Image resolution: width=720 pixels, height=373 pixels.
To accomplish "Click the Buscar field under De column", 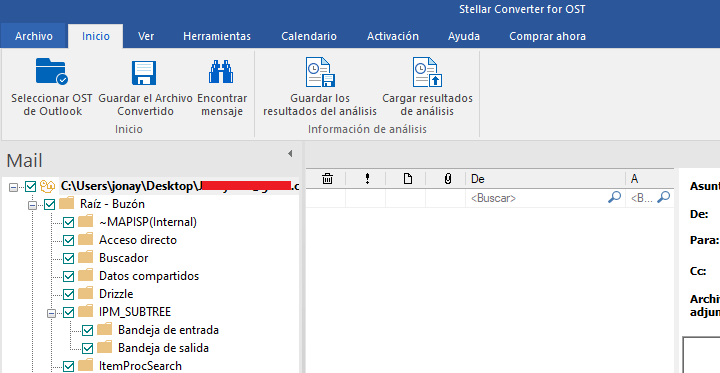I will coord(545,198).
